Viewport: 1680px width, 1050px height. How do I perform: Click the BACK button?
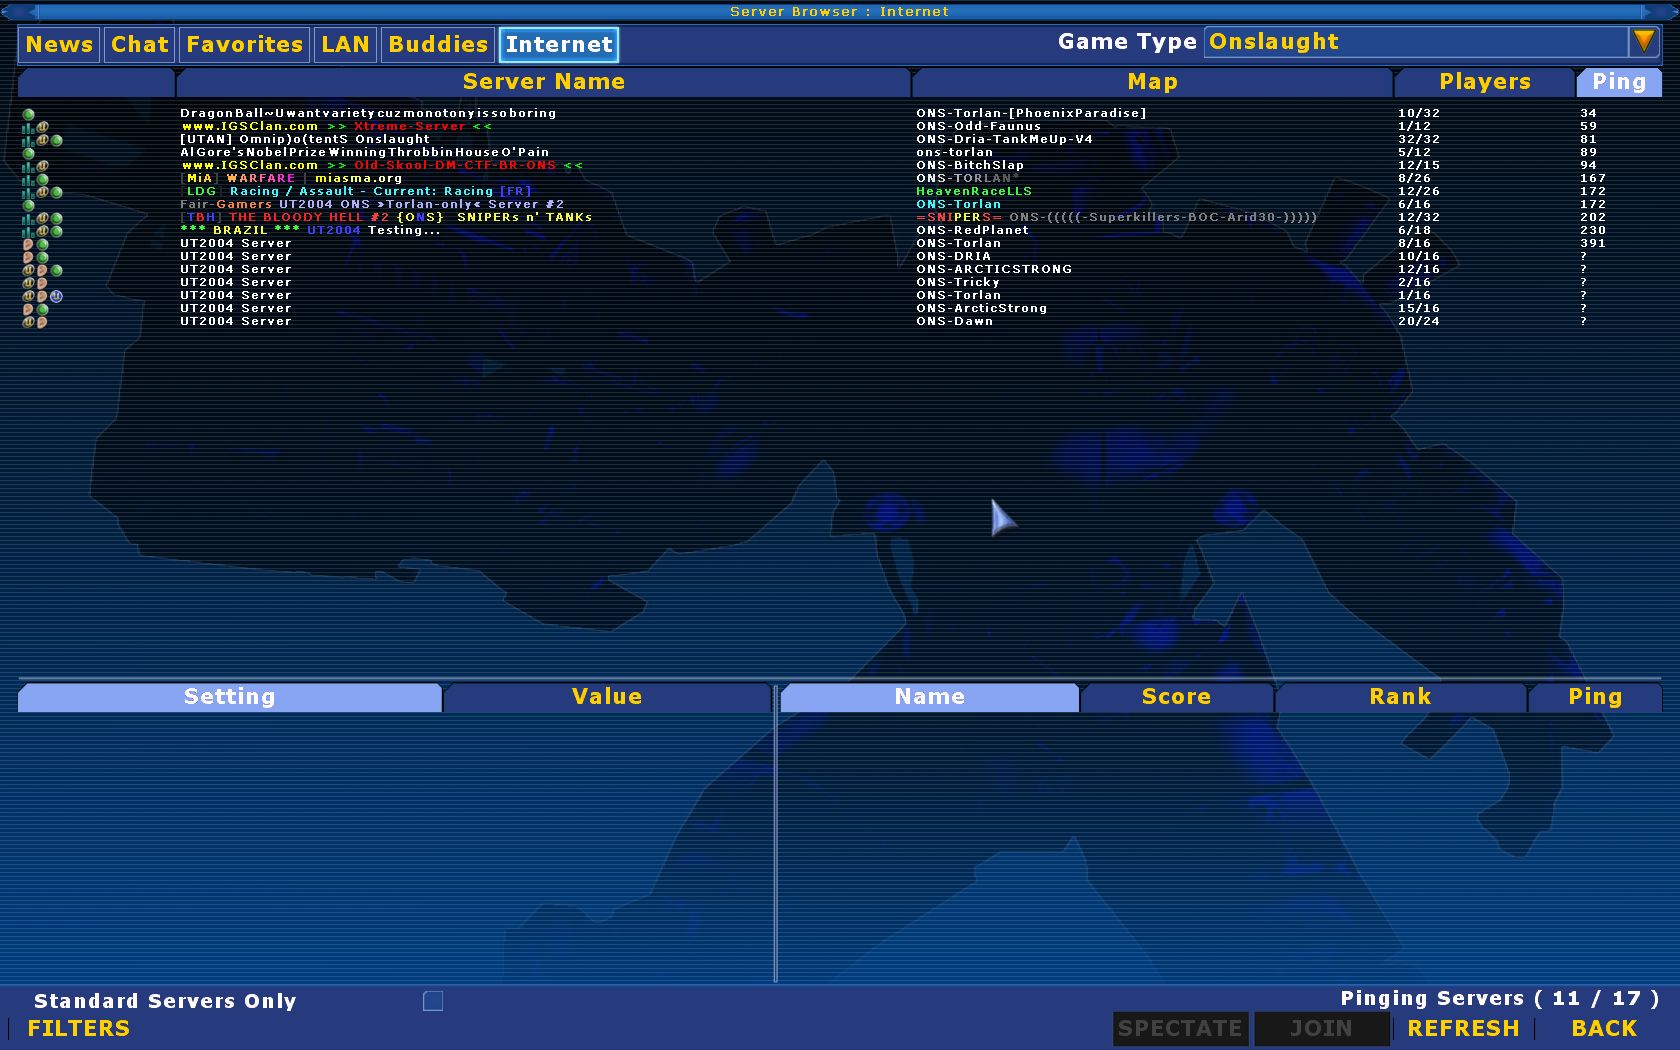[x=1604, y=1028]
